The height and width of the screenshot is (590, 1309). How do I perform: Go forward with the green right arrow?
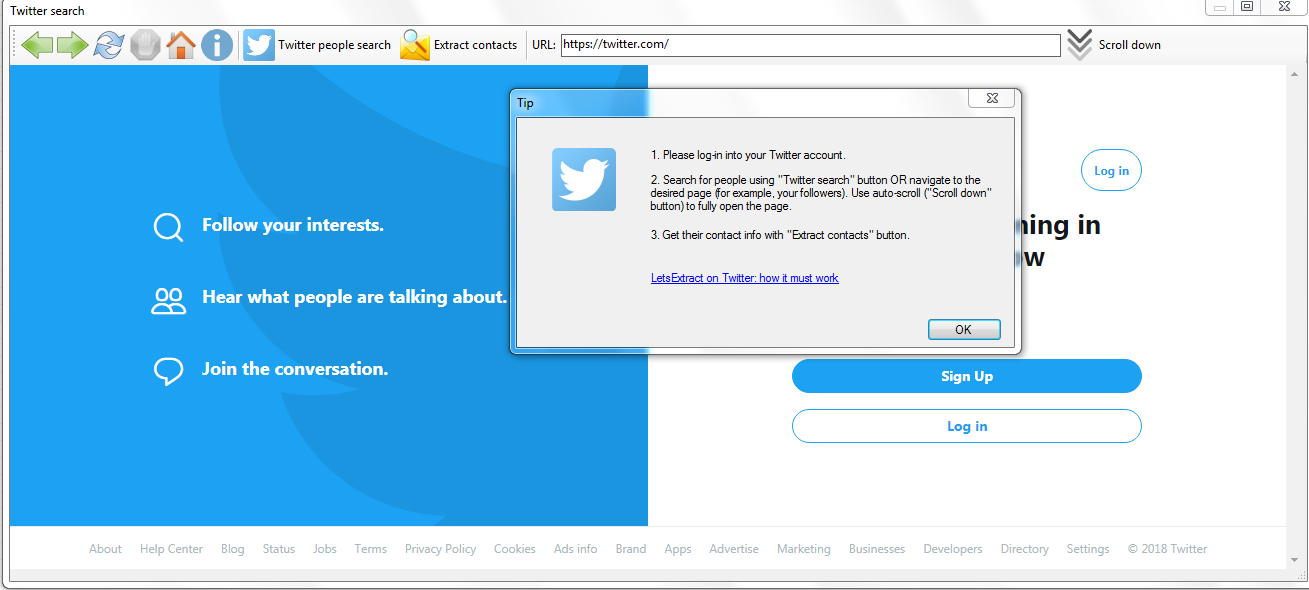72,45
